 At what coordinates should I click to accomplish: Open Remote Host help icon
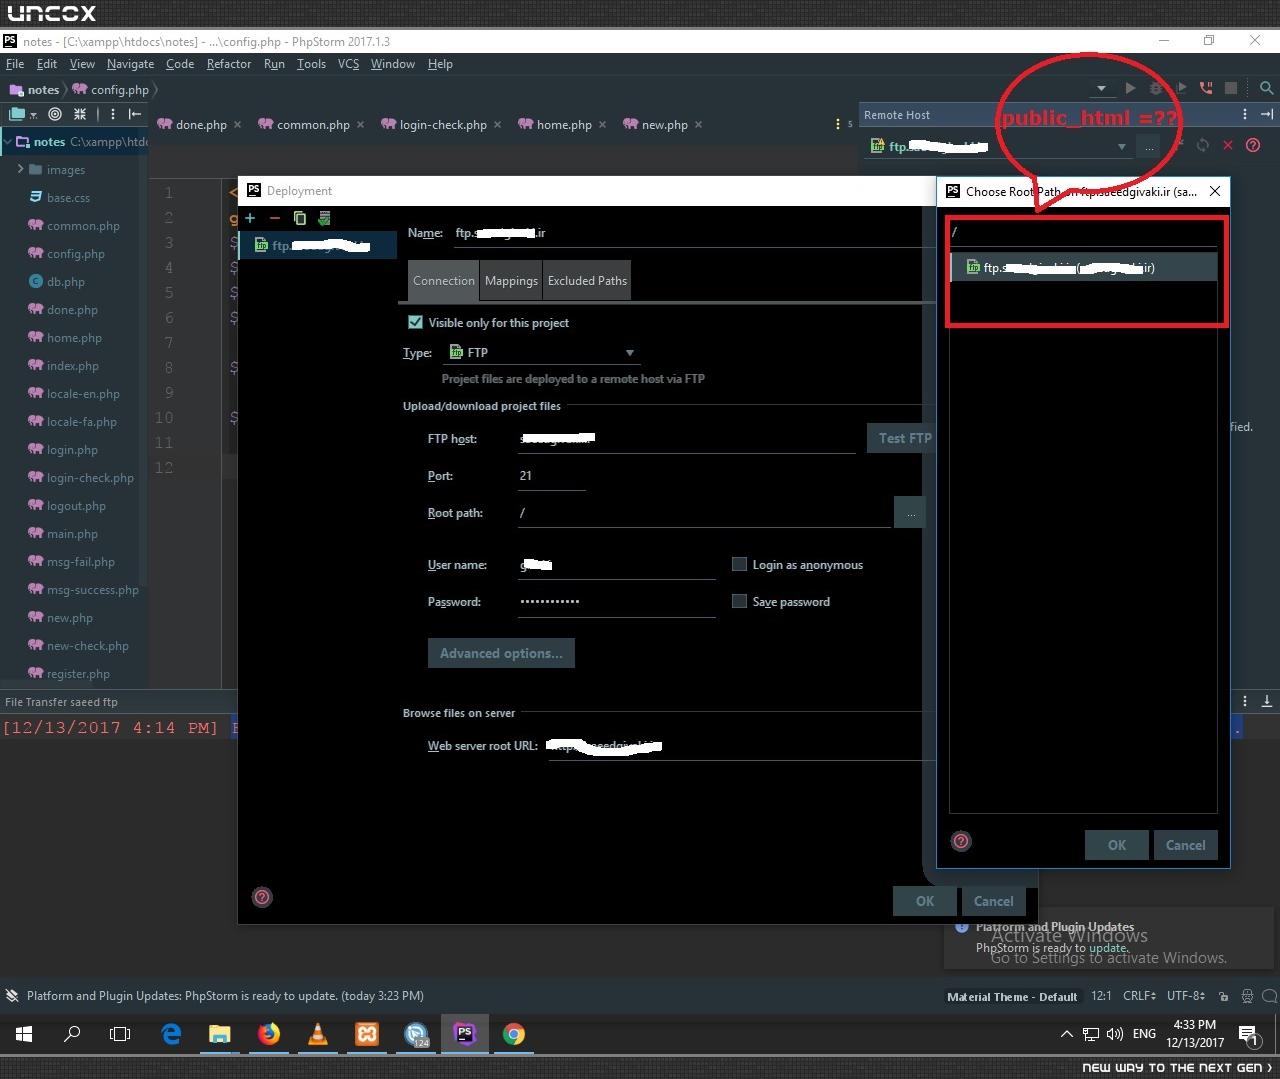coord(1253,145)
